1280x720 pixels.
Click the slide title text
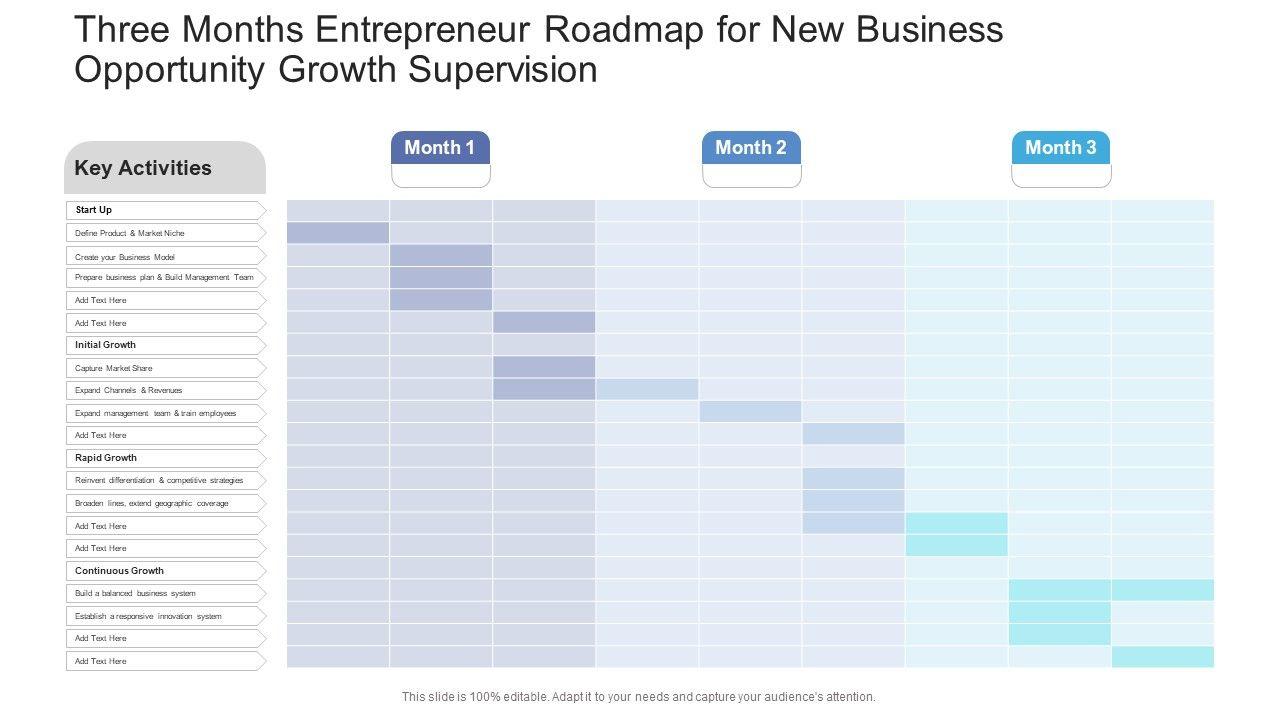coord(539,50)
